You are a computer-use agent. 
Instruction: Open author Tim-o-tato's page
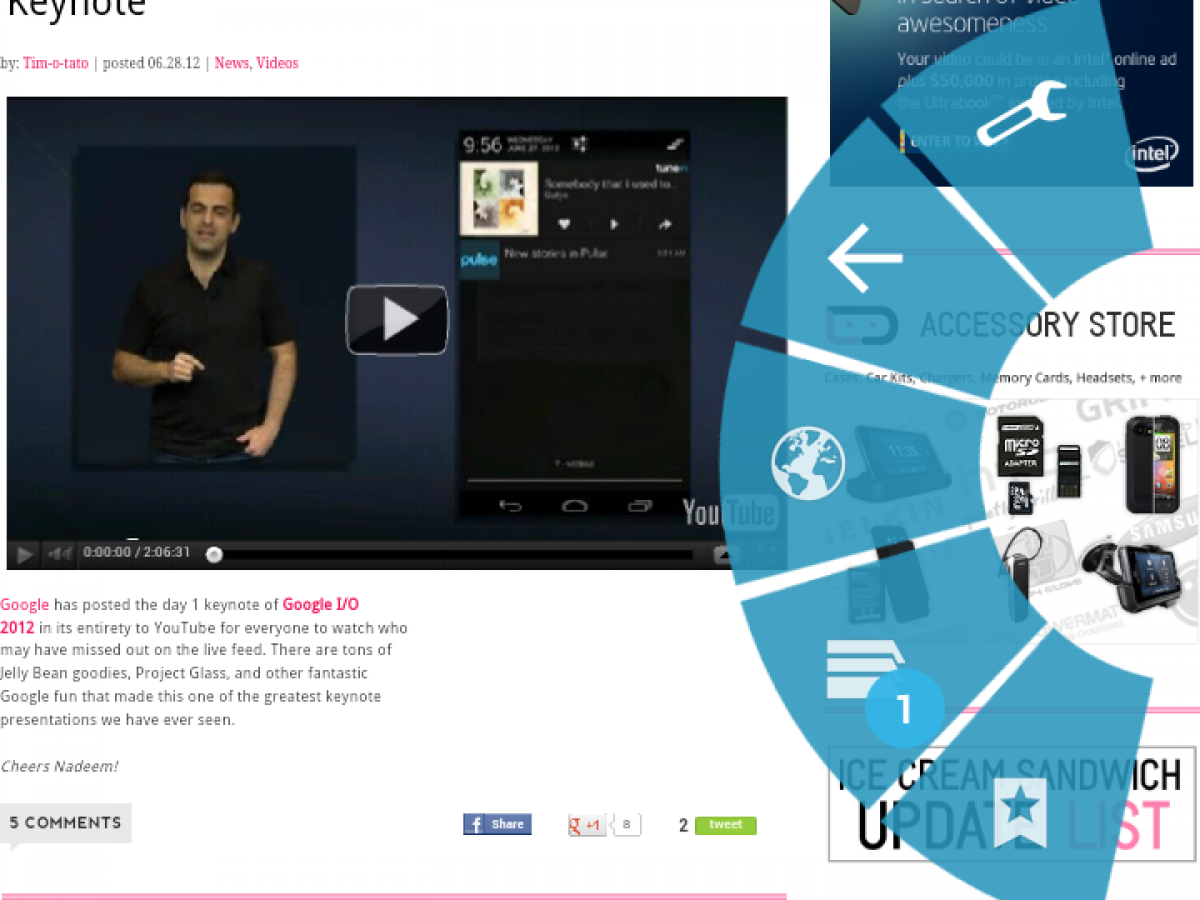pyautogui.click(x=56, y=63)
